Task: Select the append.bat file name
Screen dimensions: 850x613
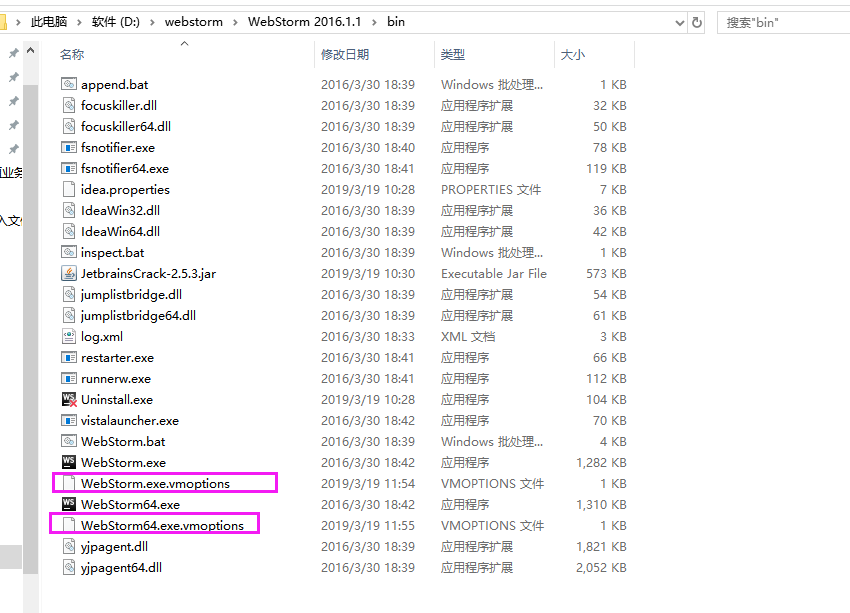Action: coord(114,85)
